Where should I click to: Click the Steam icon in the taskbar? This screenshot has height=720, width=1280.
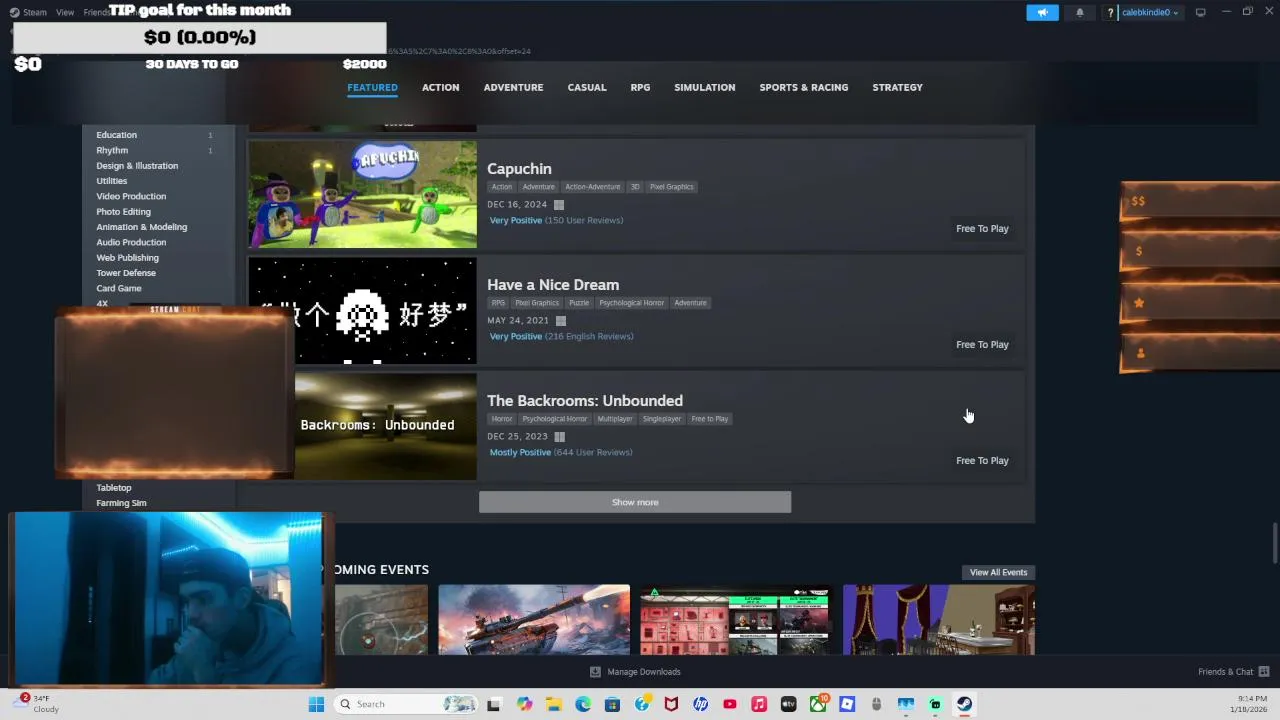[x=965, y=704]
